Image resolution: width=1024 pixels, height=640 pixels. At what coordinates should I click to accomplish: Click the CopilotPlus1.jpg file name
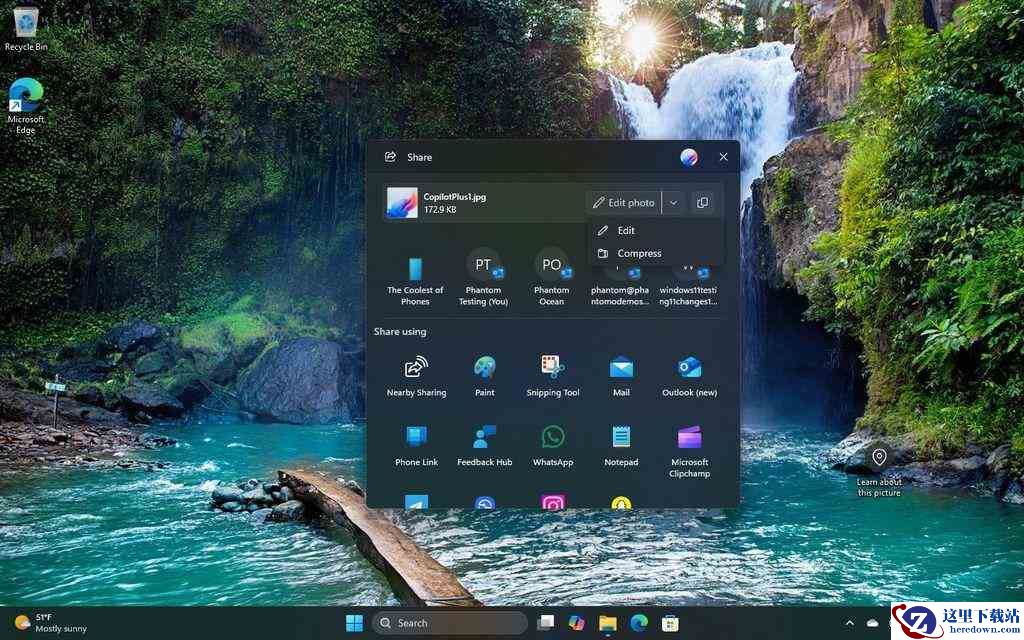tap(455, 197)
